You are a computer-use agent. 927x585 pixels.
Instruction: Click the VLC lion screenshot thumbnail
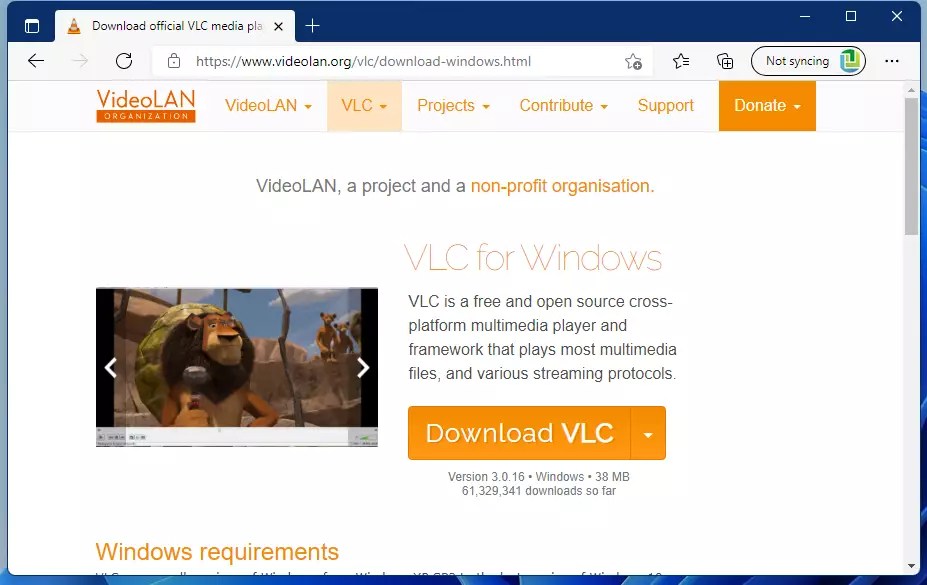(236, 367)
